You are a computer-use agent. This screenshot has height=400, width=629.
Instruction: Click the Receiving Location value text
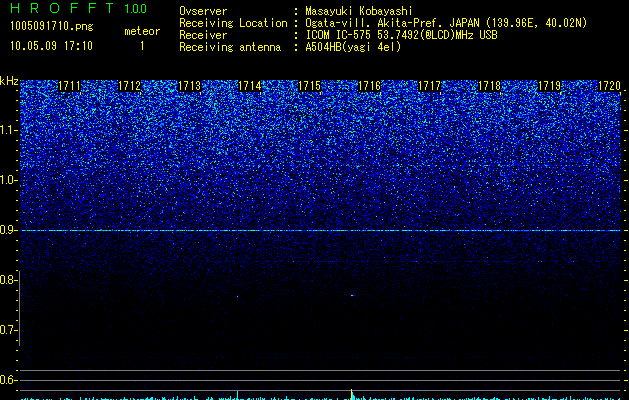tap(446, 23)
